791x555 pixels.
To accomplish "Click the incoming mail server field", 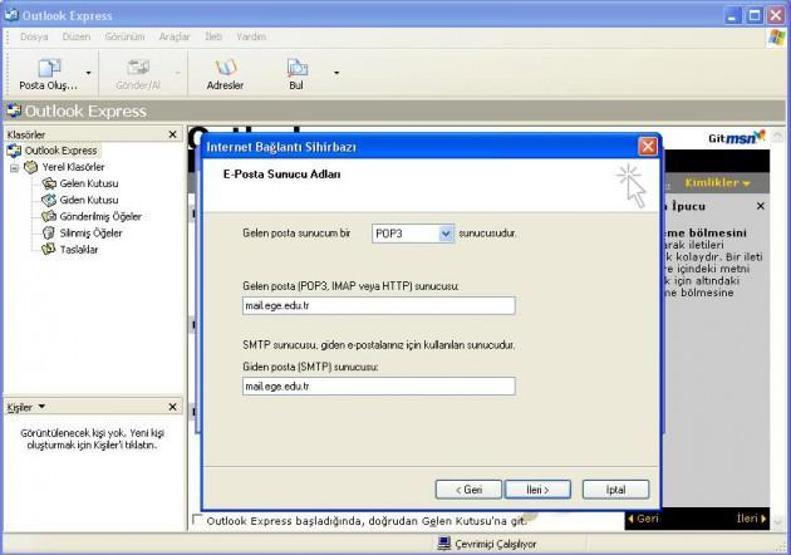I will coord(379,306).
